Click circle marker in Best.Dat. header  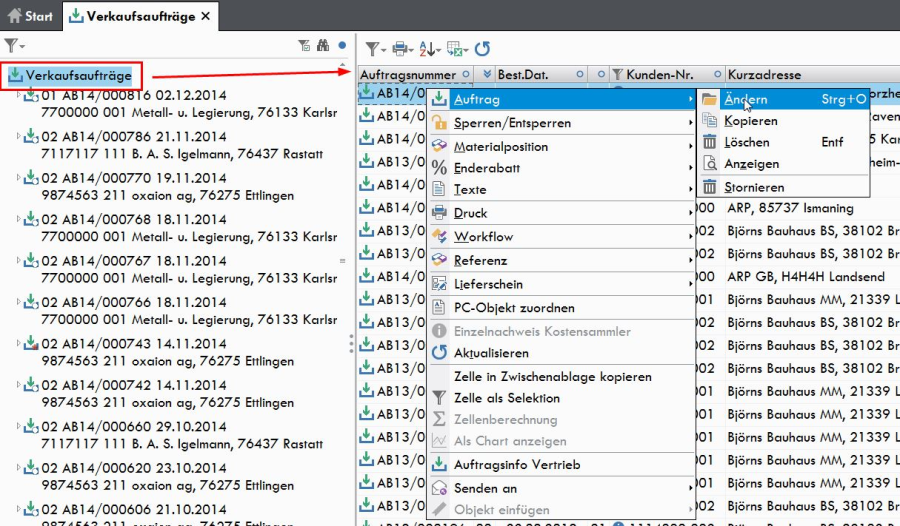click(580, 74)
